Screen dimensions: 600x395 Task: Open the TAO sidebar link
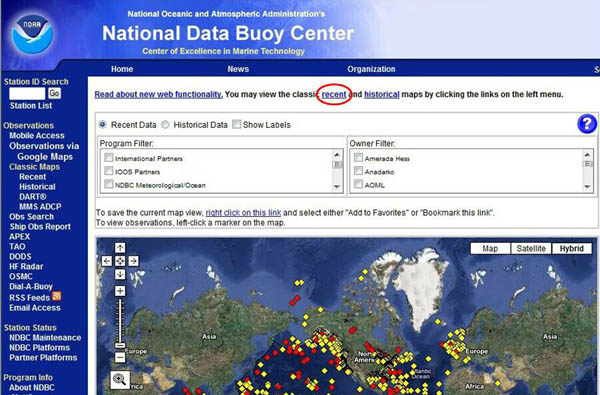(x=17, y=246)
